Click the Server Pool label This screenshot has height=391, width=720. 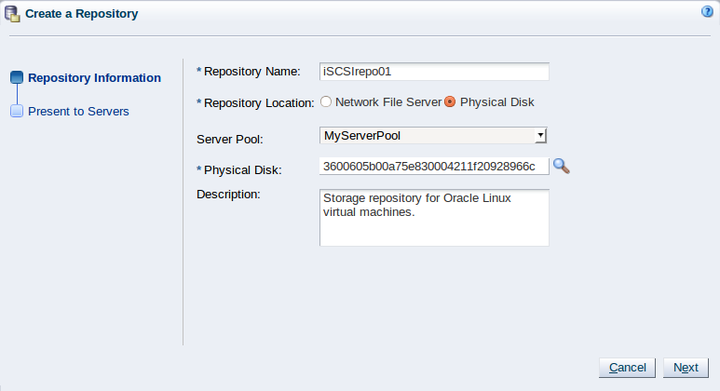tap(230, 139)
